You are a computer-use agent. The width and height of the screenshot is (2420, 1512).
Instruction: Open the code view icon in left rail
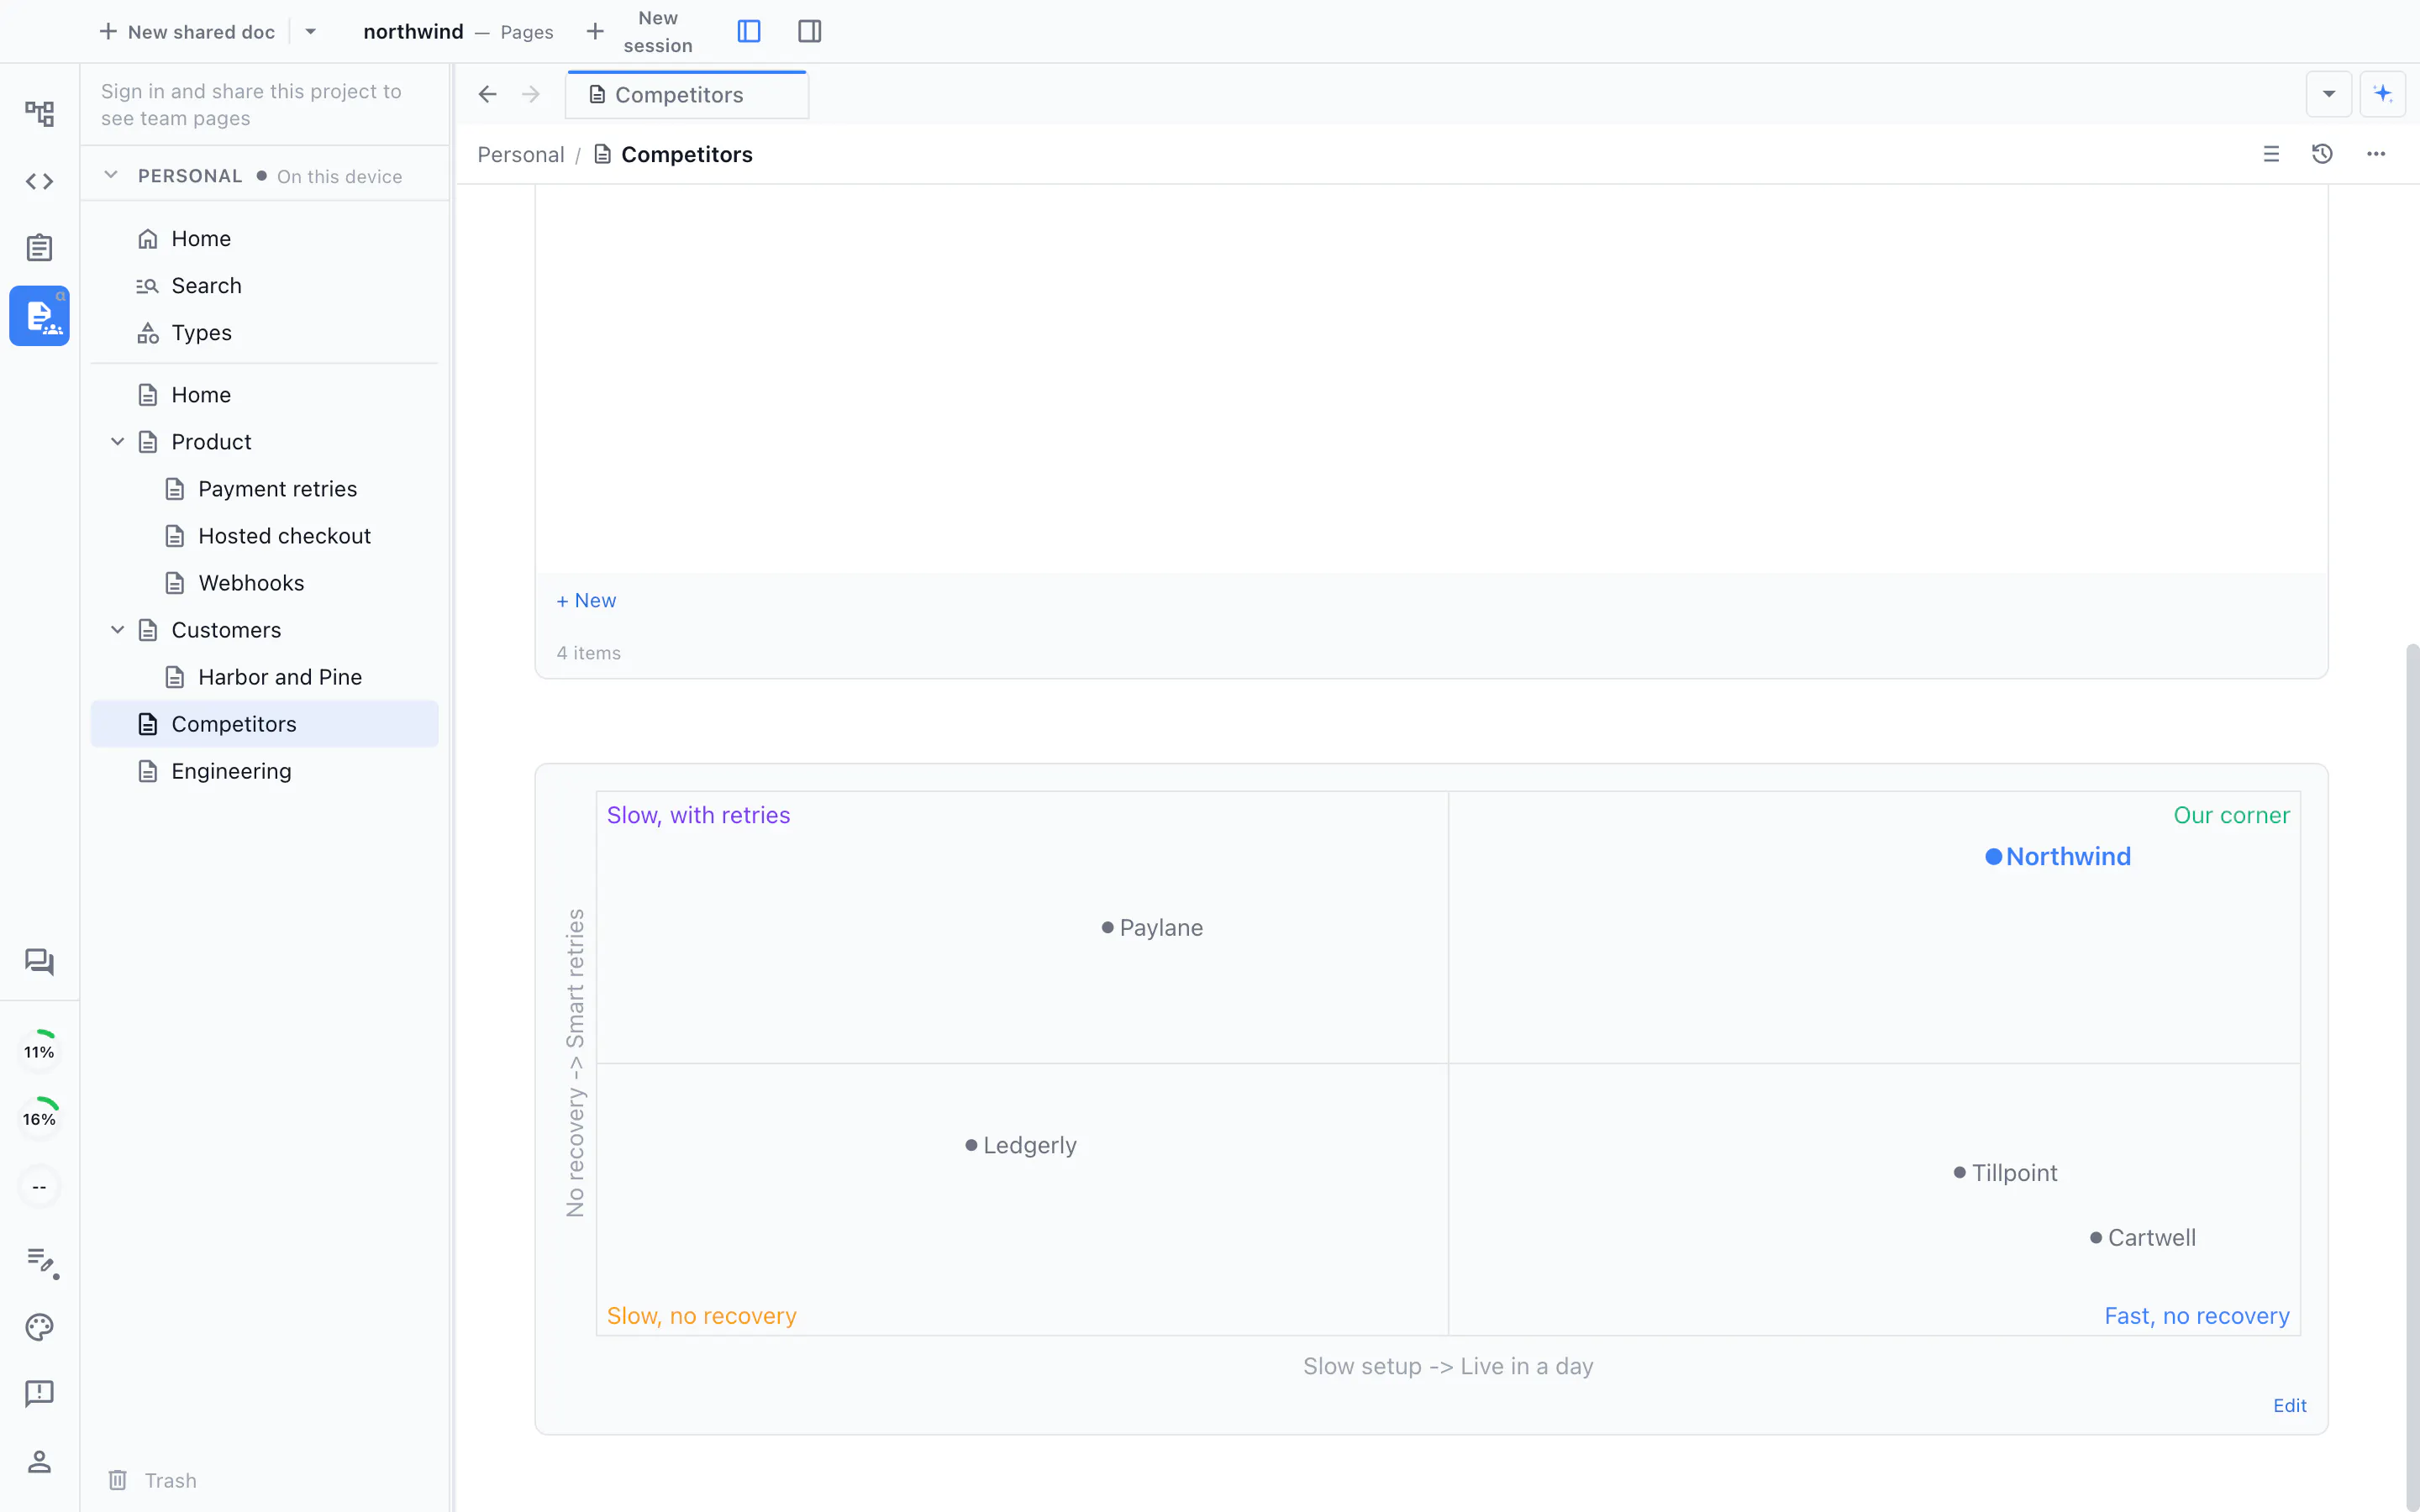[x=39, y=181]
